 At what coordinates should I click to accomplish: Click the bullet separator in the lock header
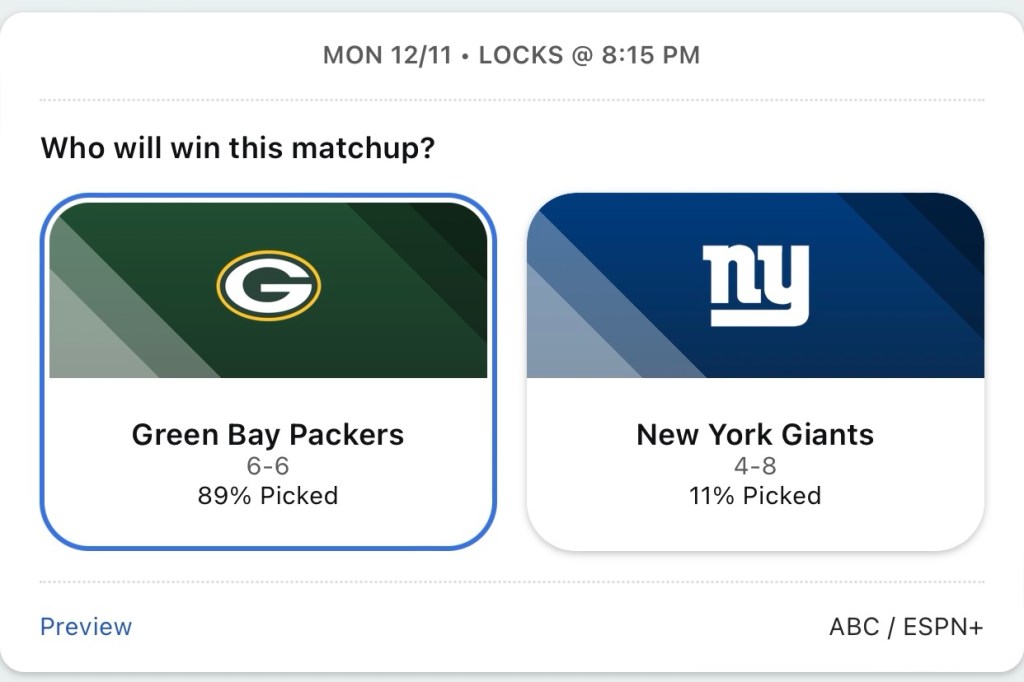[465, 55]
